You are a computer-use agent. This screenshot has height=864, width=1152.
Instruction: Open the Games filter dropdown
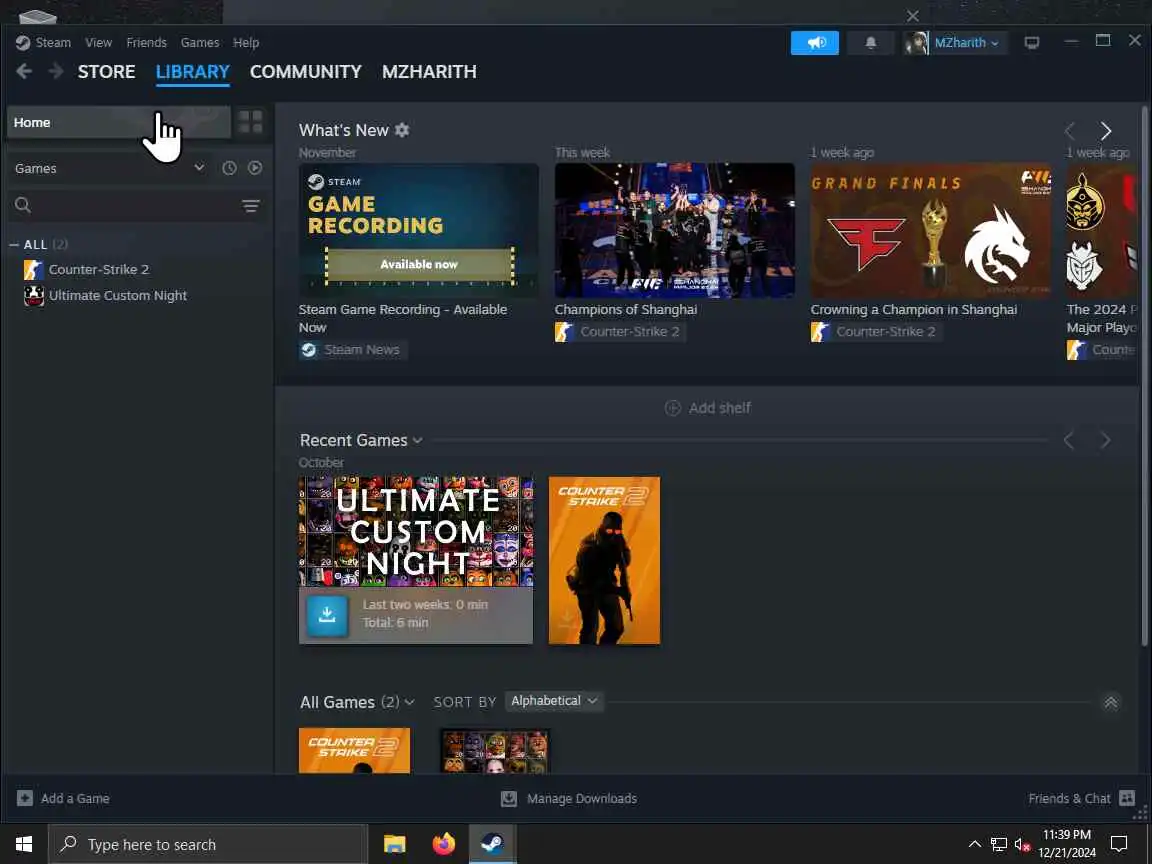[110, 168]
